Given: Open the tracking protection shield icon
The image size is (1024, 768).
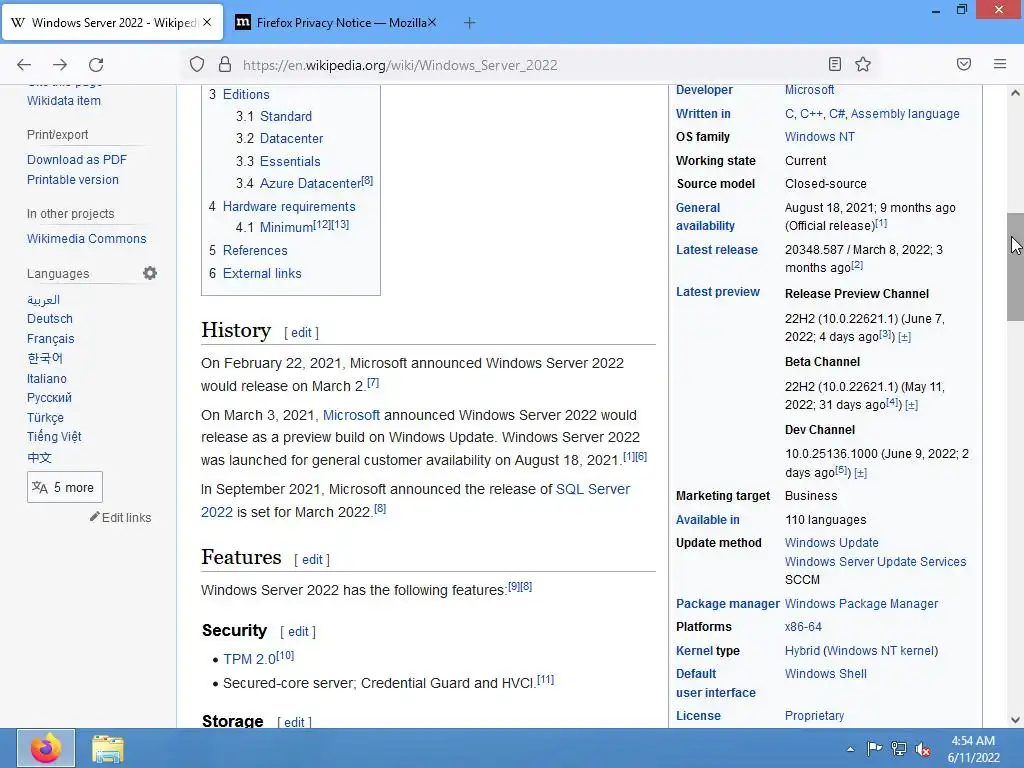Looking at the screenshot, I should [197, 65].
